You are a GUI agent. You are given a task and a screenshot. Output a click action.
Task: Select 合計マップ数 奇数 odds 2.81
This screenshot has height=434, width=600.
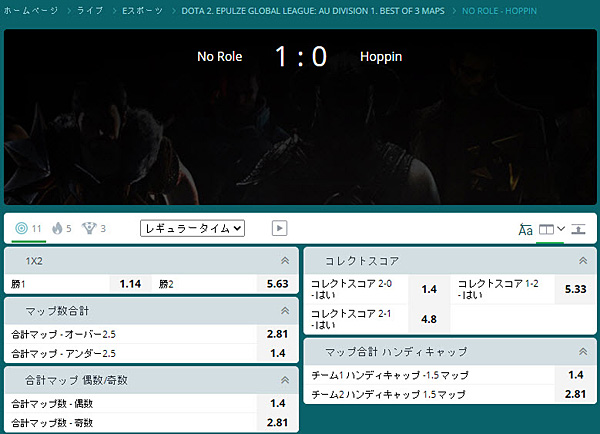277,423
